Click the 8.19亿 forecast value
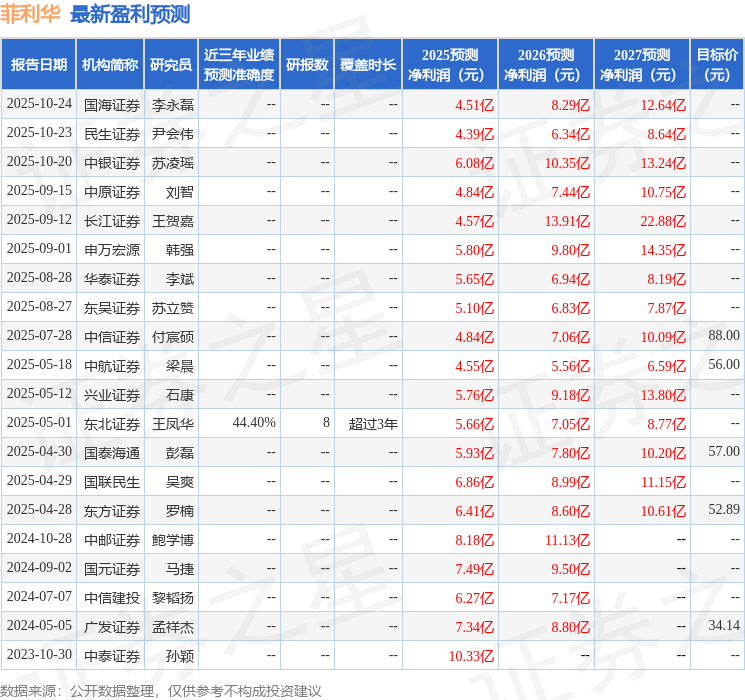Image resolution: width=745 pixels, height=700 pixels. (x=666, y=278)
